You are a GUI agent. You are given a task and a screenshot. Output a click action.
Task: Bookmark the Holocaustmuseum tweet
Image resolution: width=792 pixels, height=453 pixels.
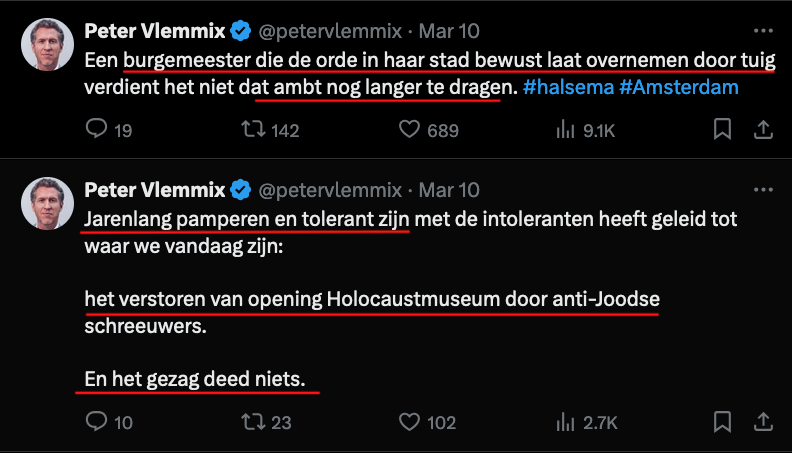coord(722,422)
